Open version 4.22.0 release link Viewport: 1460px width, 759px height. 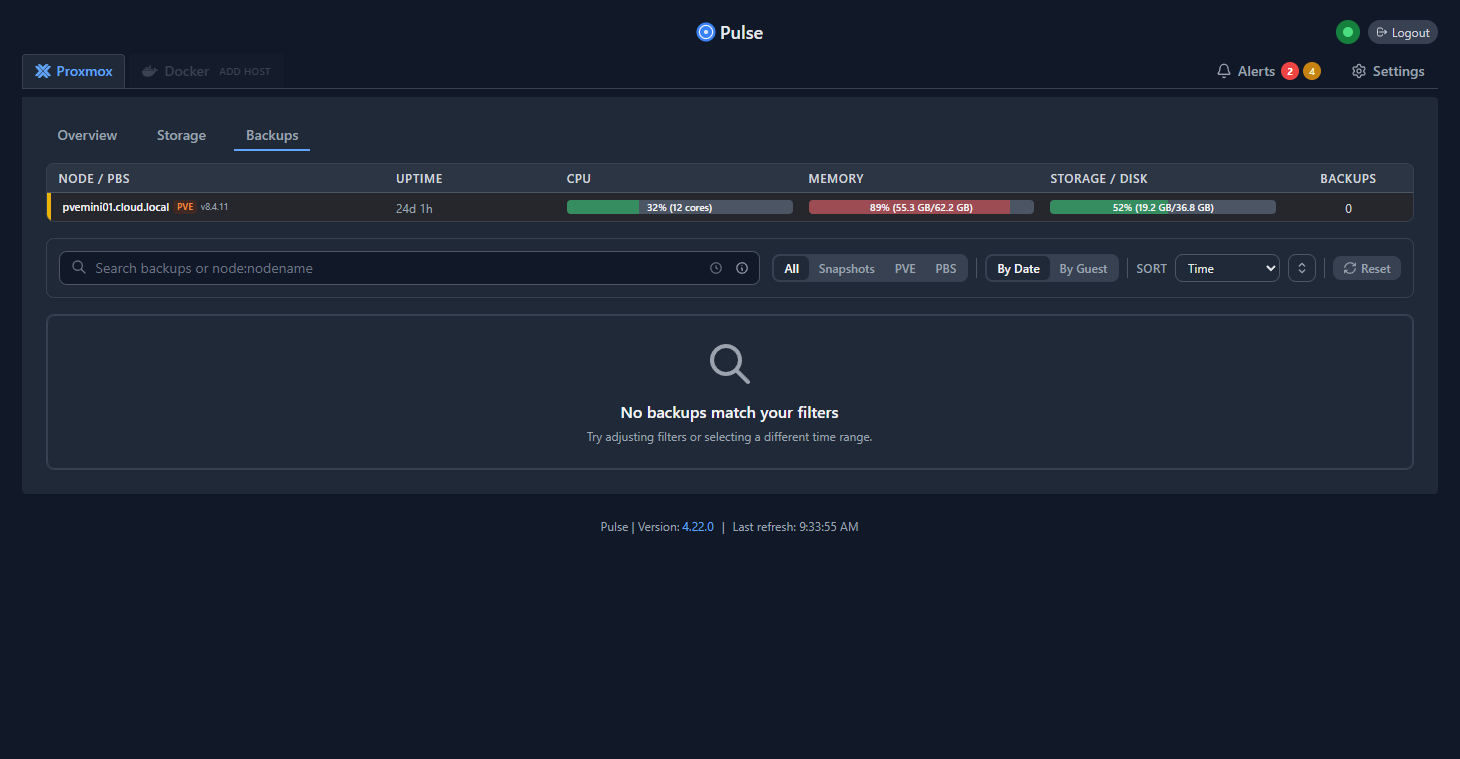click(x=698, y=526)
